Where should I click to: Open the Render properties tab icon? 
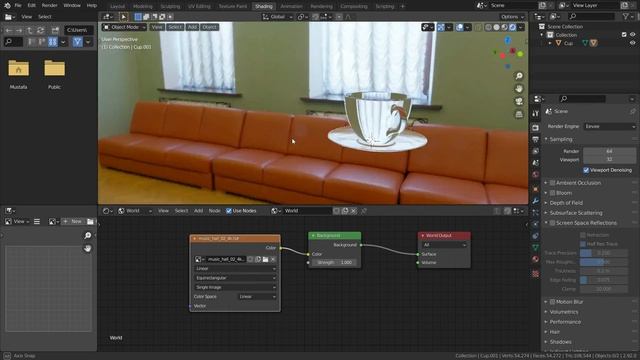tap(536, 128)
